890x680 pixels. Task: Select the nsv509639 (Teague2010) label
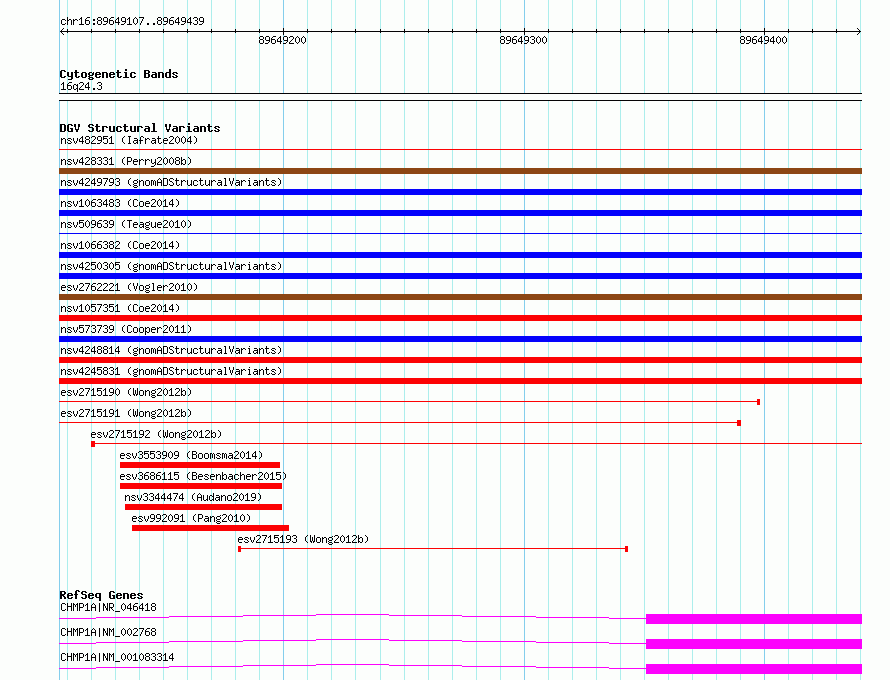[126, 224]
